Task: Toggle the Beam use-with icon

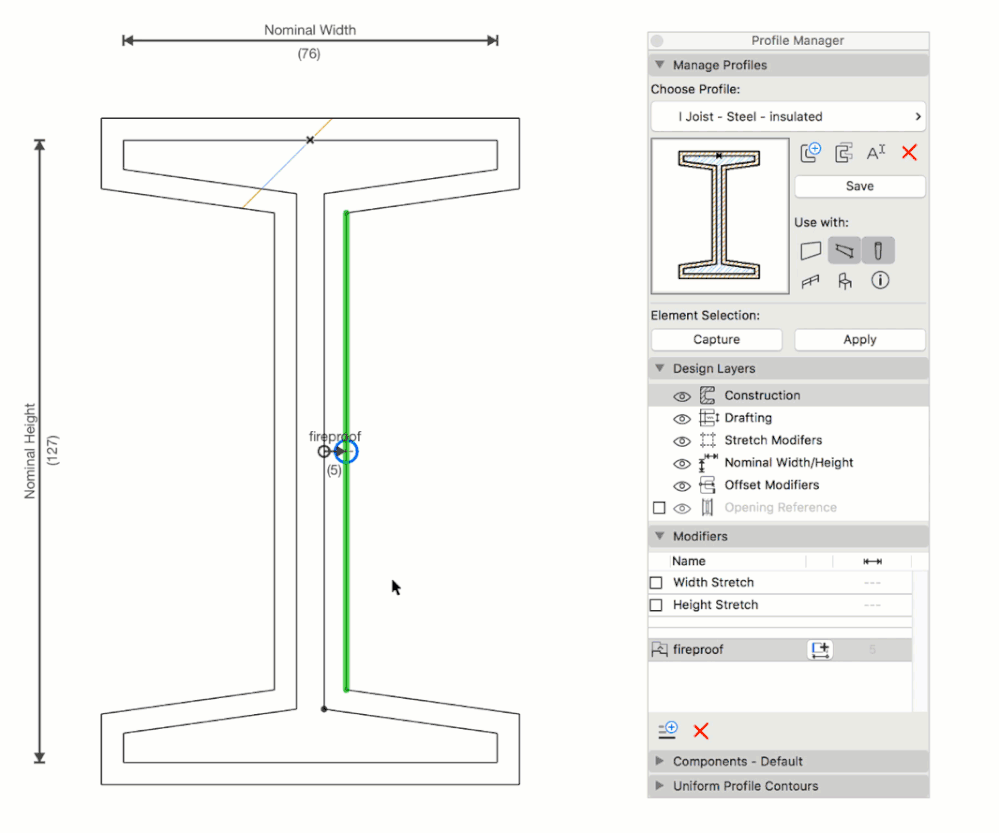Action: pyautogui.click(x=844, y=250)
